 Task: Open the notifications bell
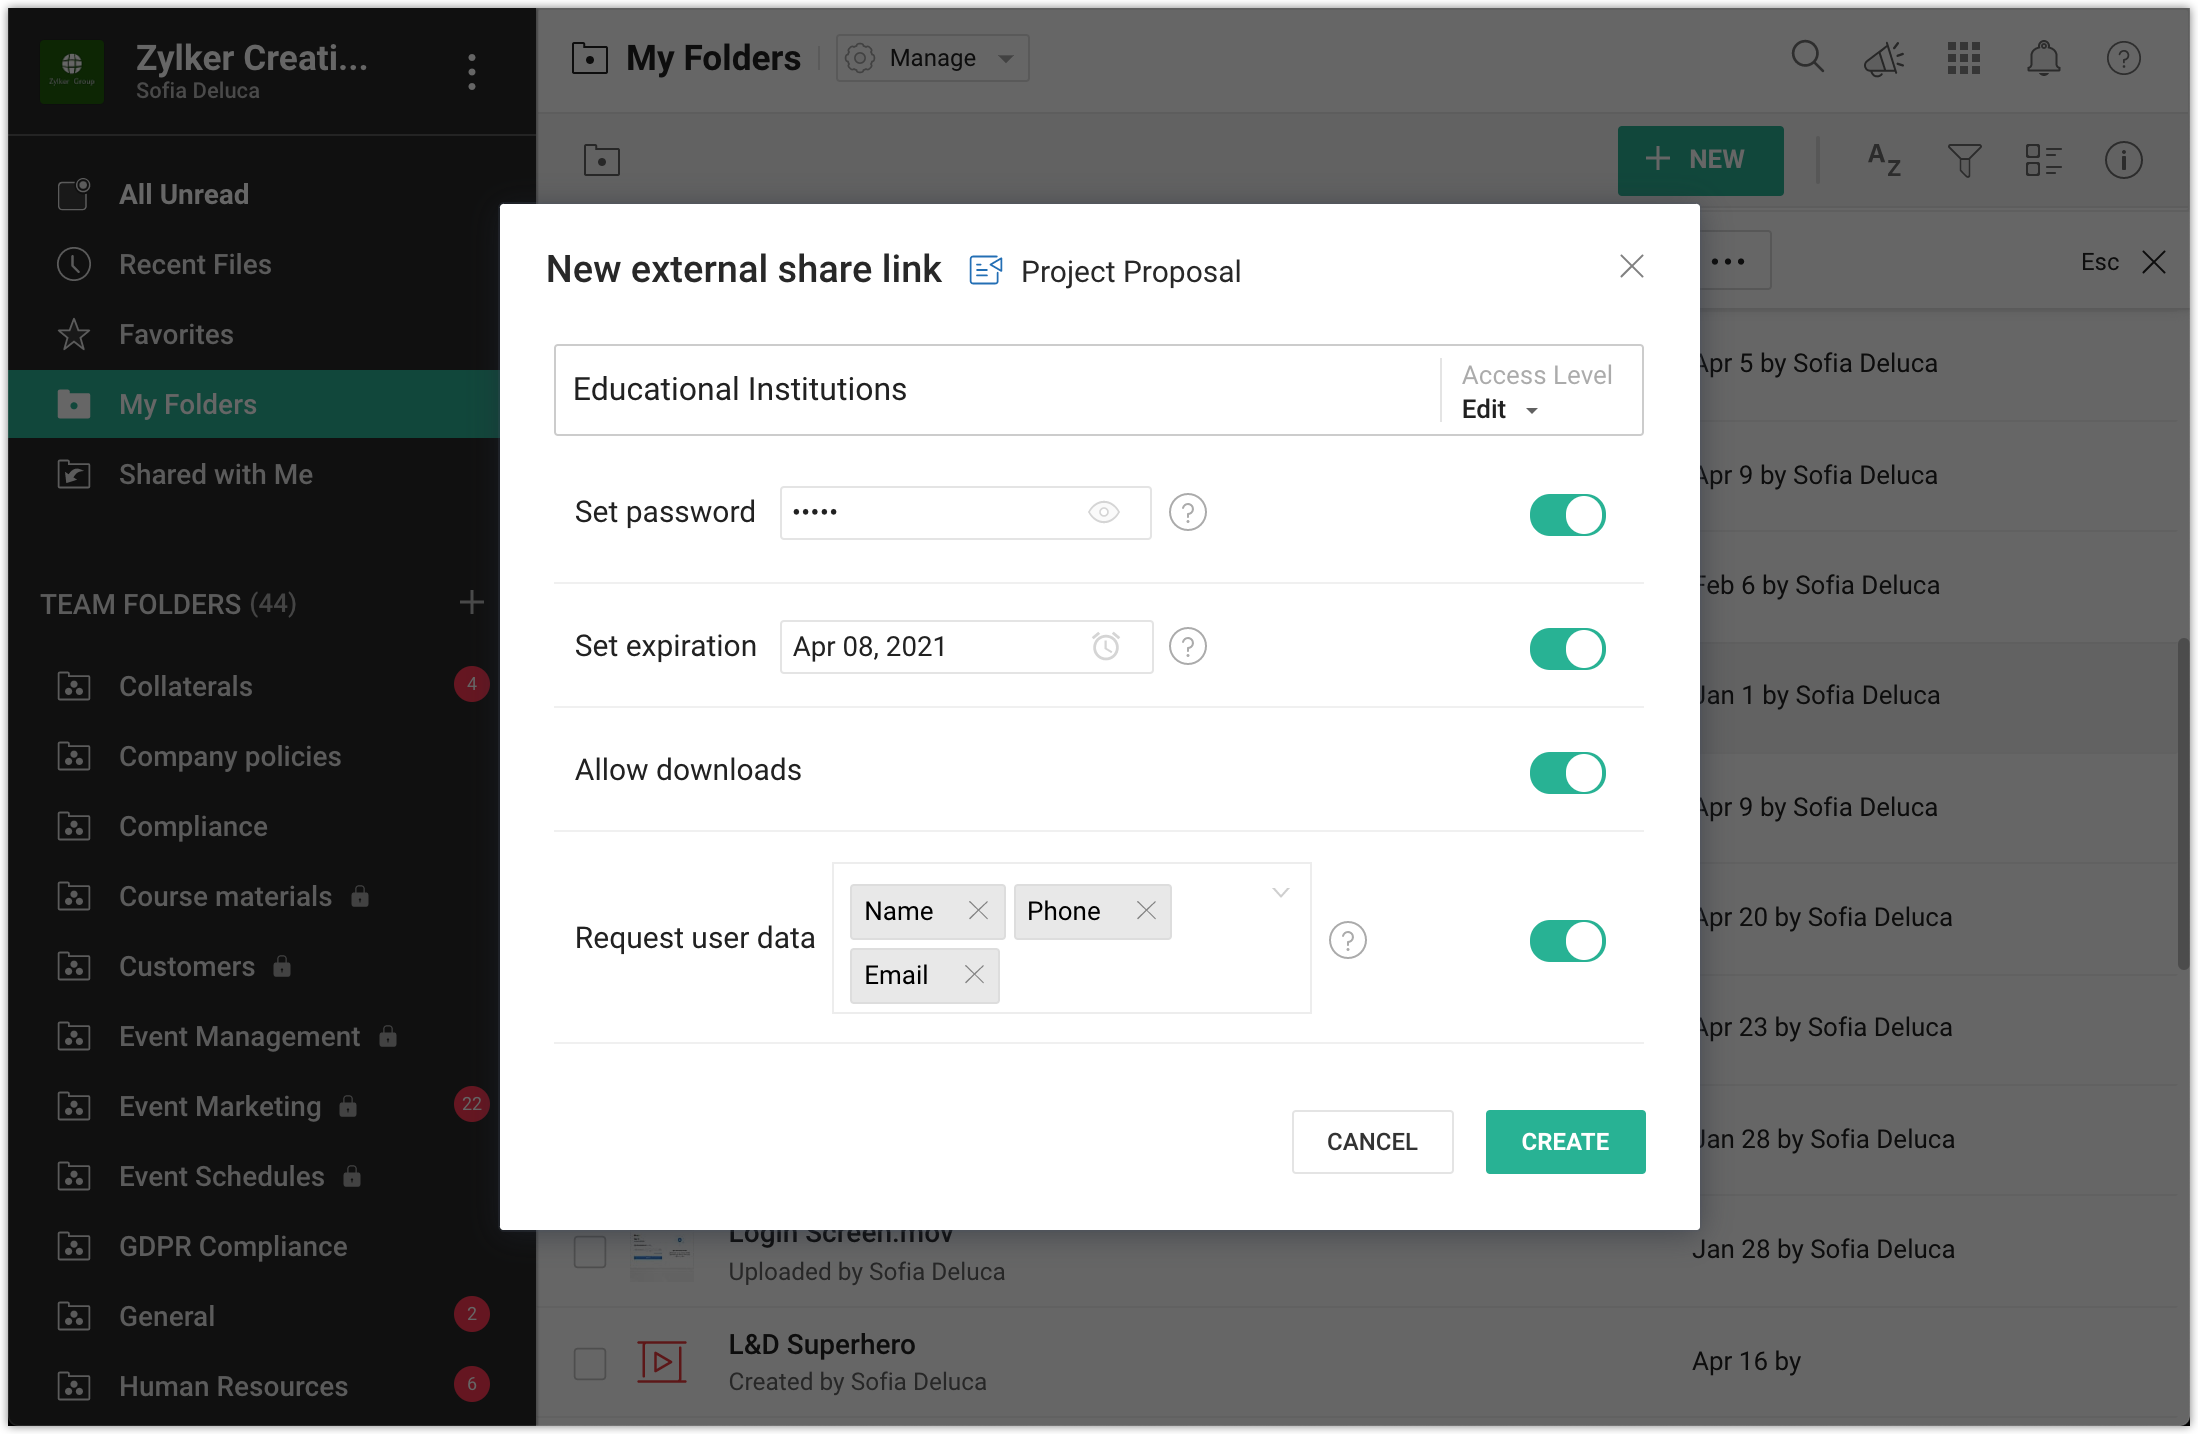[x=2043, y=58]
